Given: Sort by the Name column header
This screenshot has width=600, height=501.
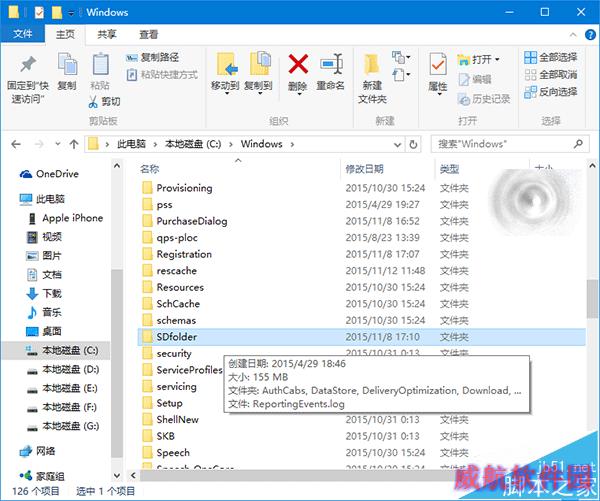Looking at the screenshot, I should [149, 169].
